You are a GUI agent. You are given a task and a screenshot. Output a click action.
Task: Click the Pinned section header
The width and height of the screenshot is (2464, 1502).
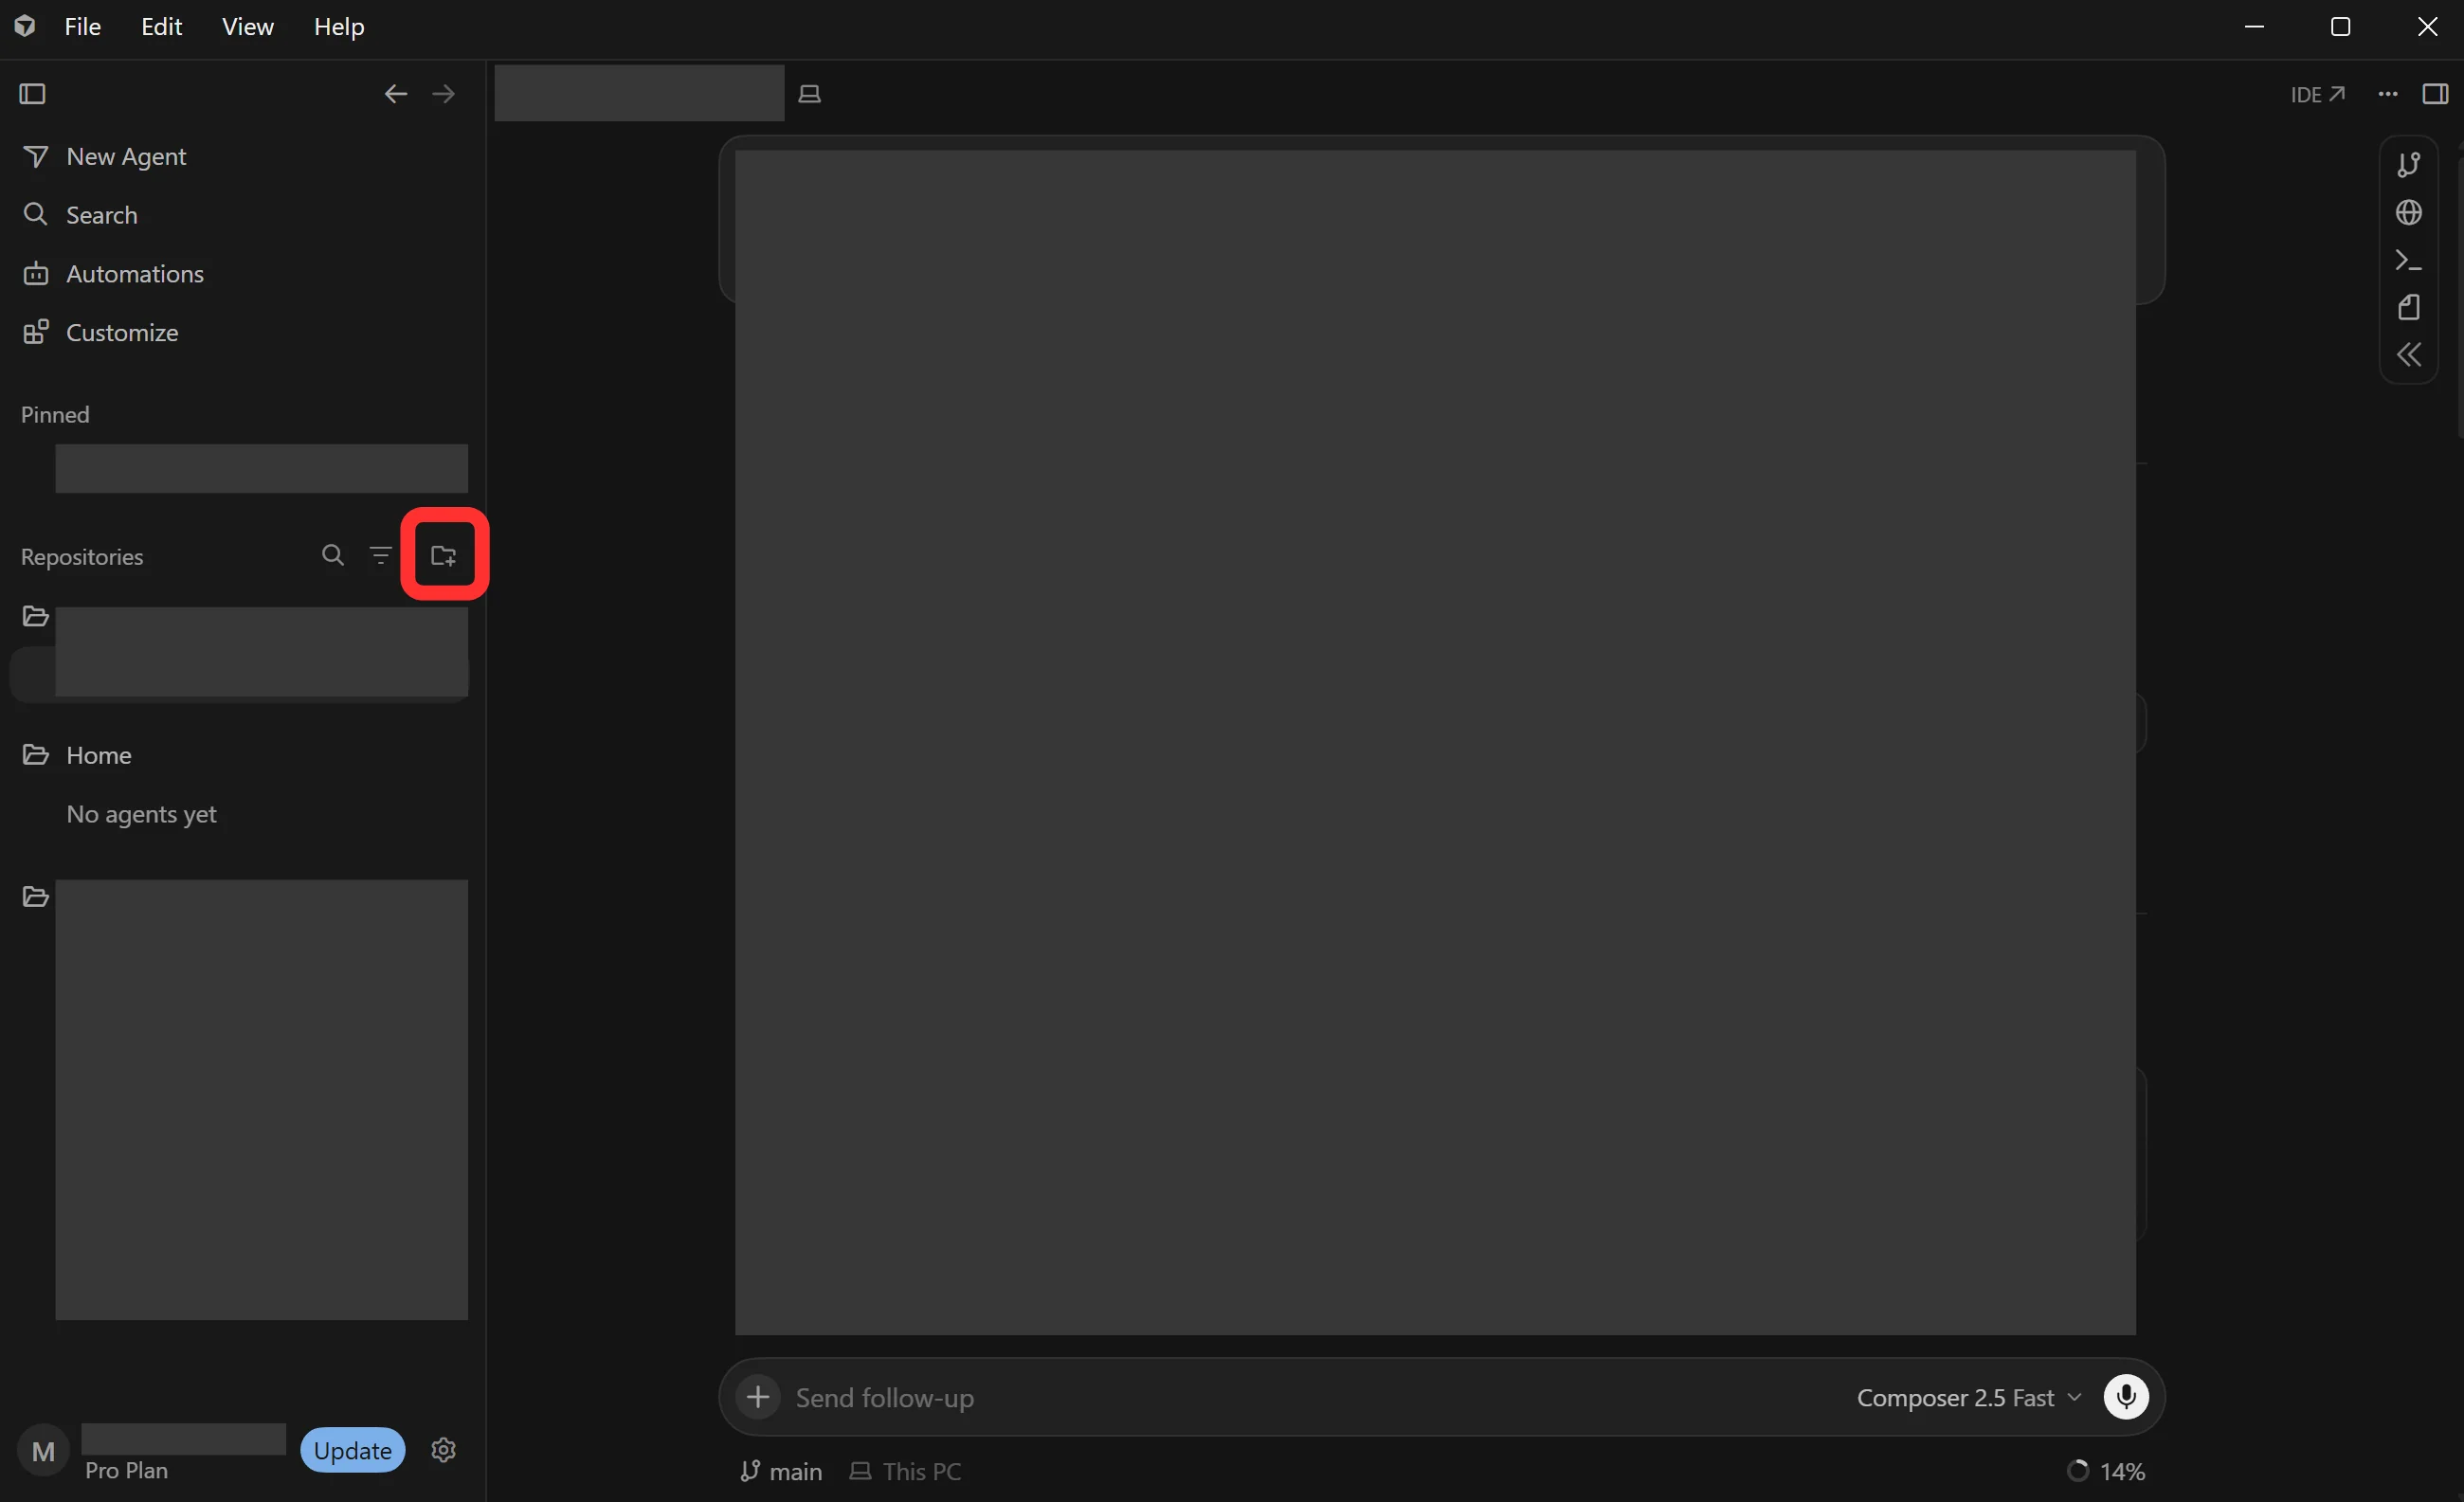(x=55, y=415)
